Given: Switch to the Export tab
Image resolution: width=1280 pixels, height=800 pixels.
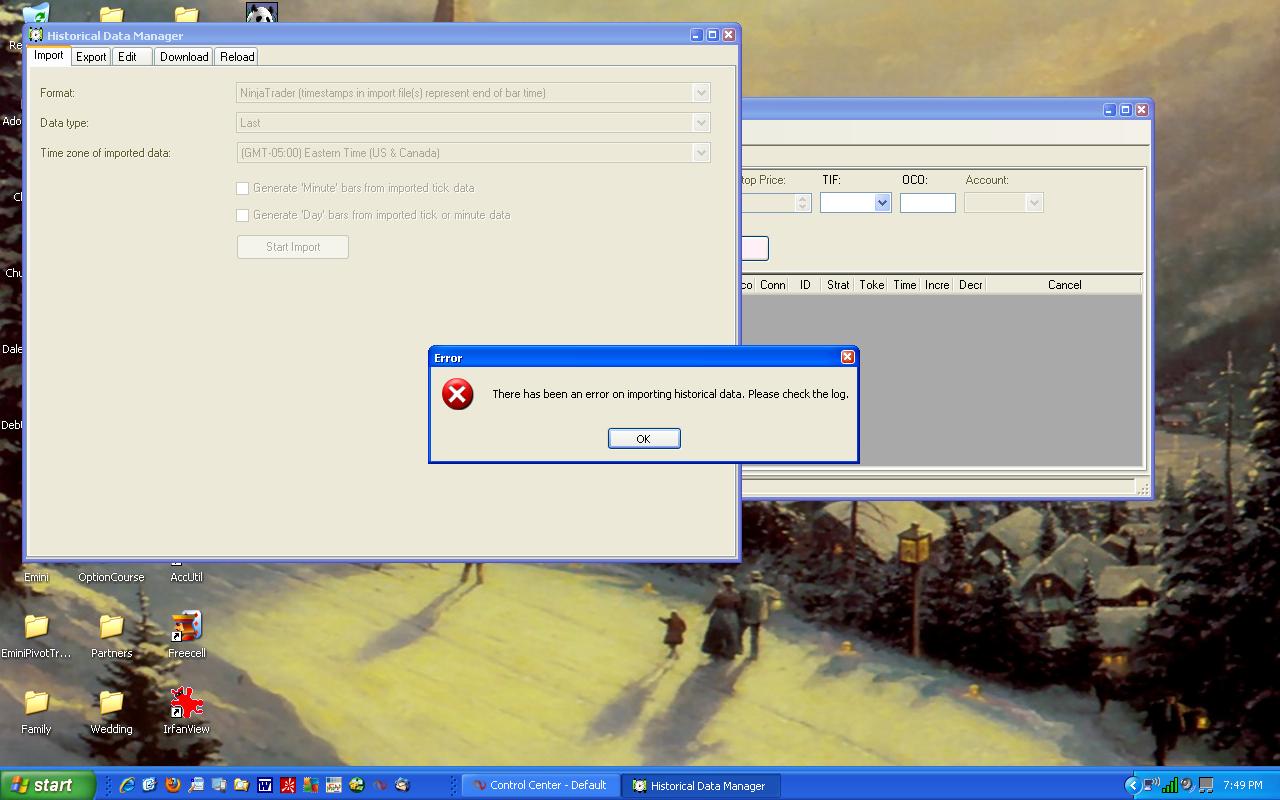Looking at the screenshot, I should pyautogui.click(x=91, y=57).
